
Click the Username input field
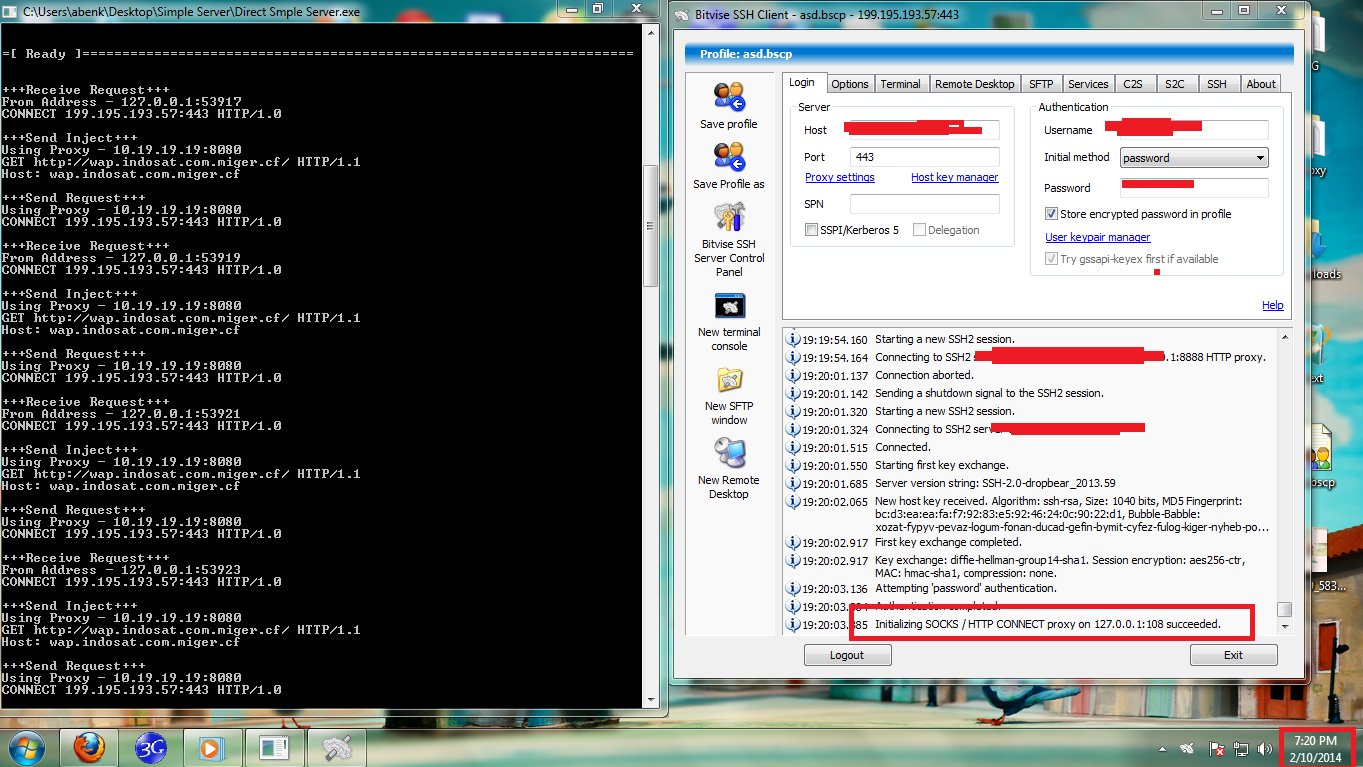point(1194,130)
